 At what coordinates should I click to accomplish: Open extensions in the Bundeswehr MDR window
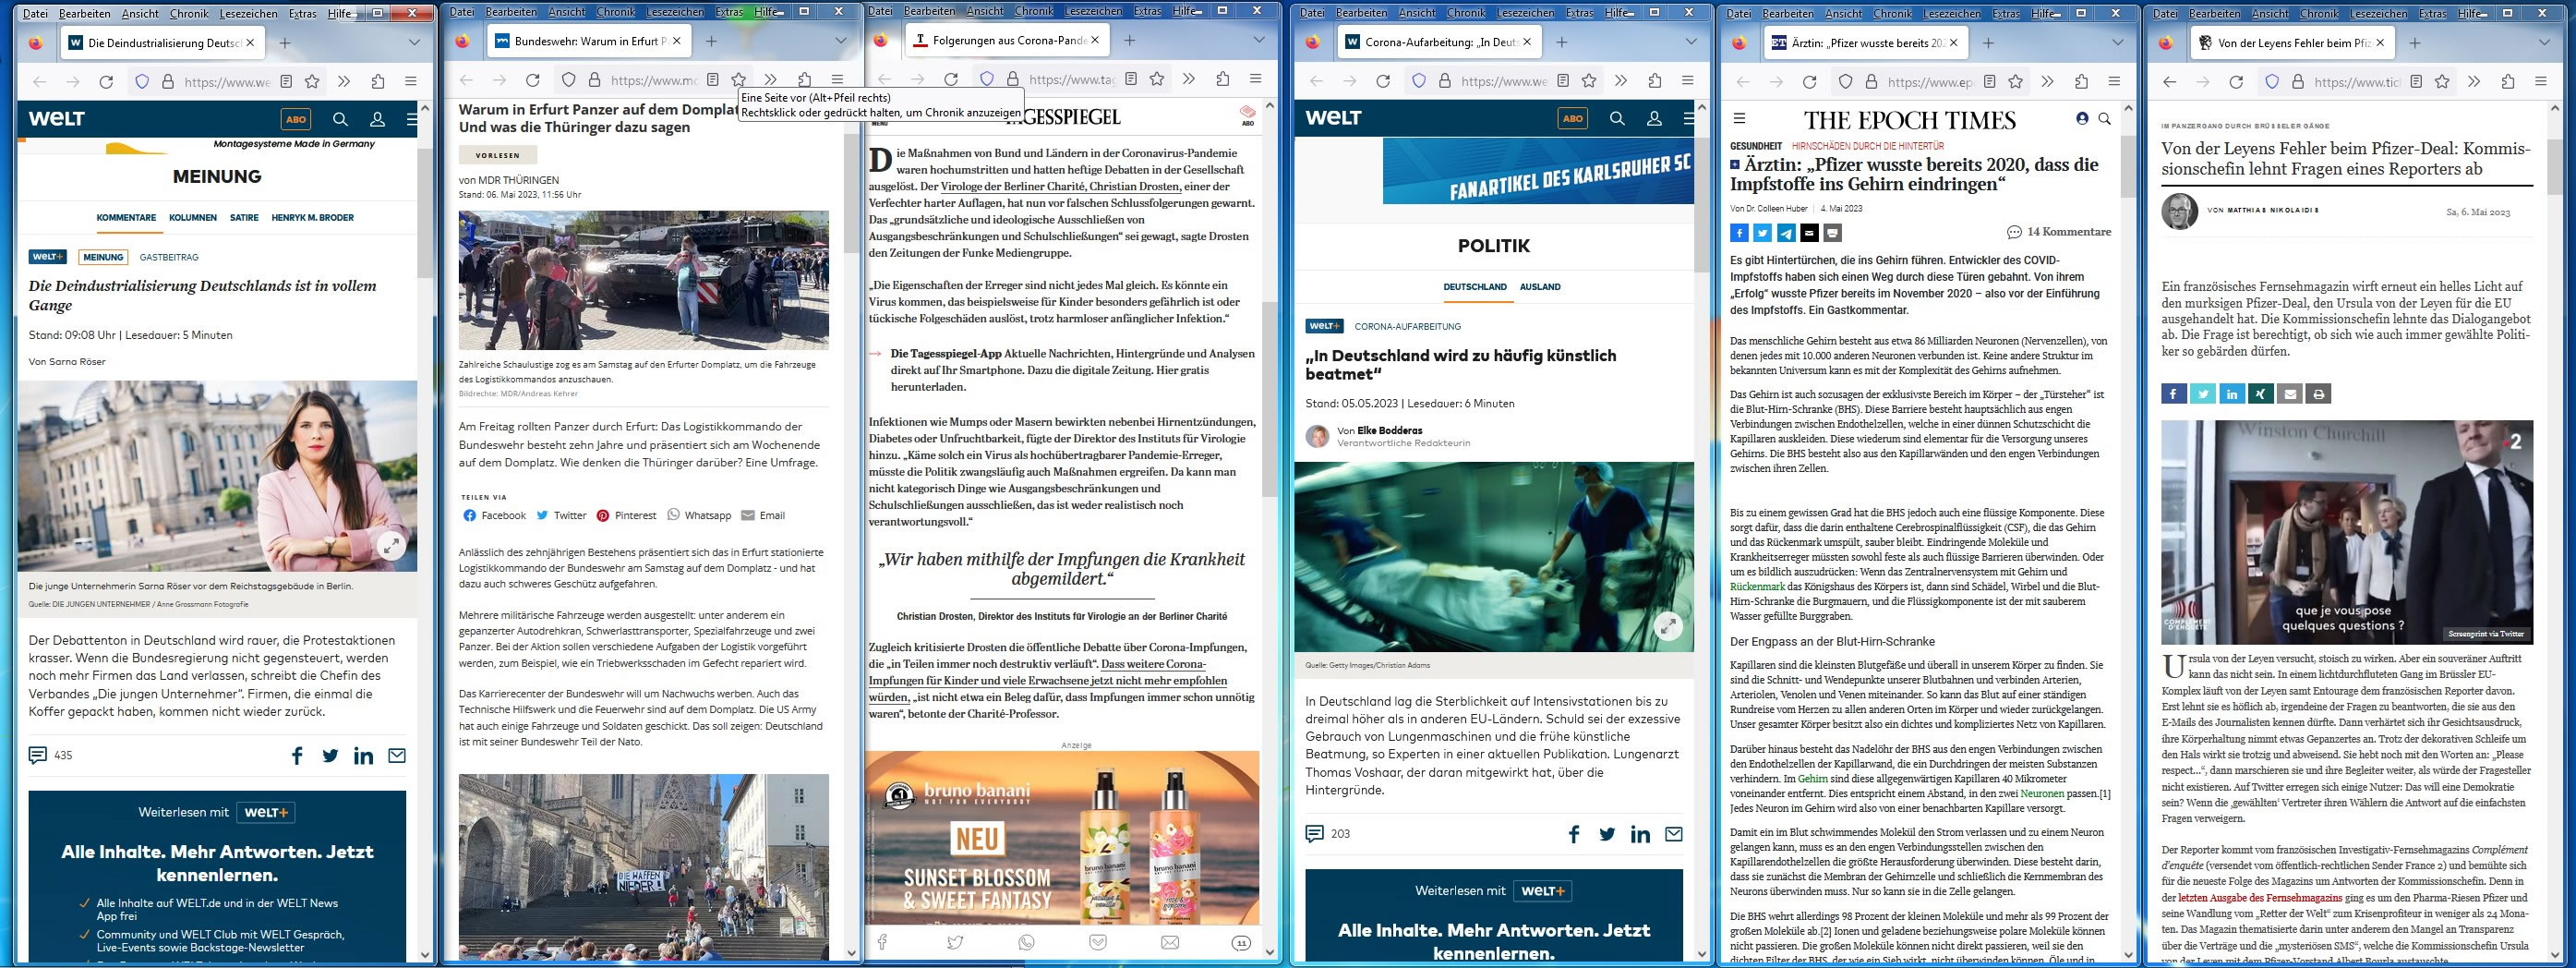804,80
